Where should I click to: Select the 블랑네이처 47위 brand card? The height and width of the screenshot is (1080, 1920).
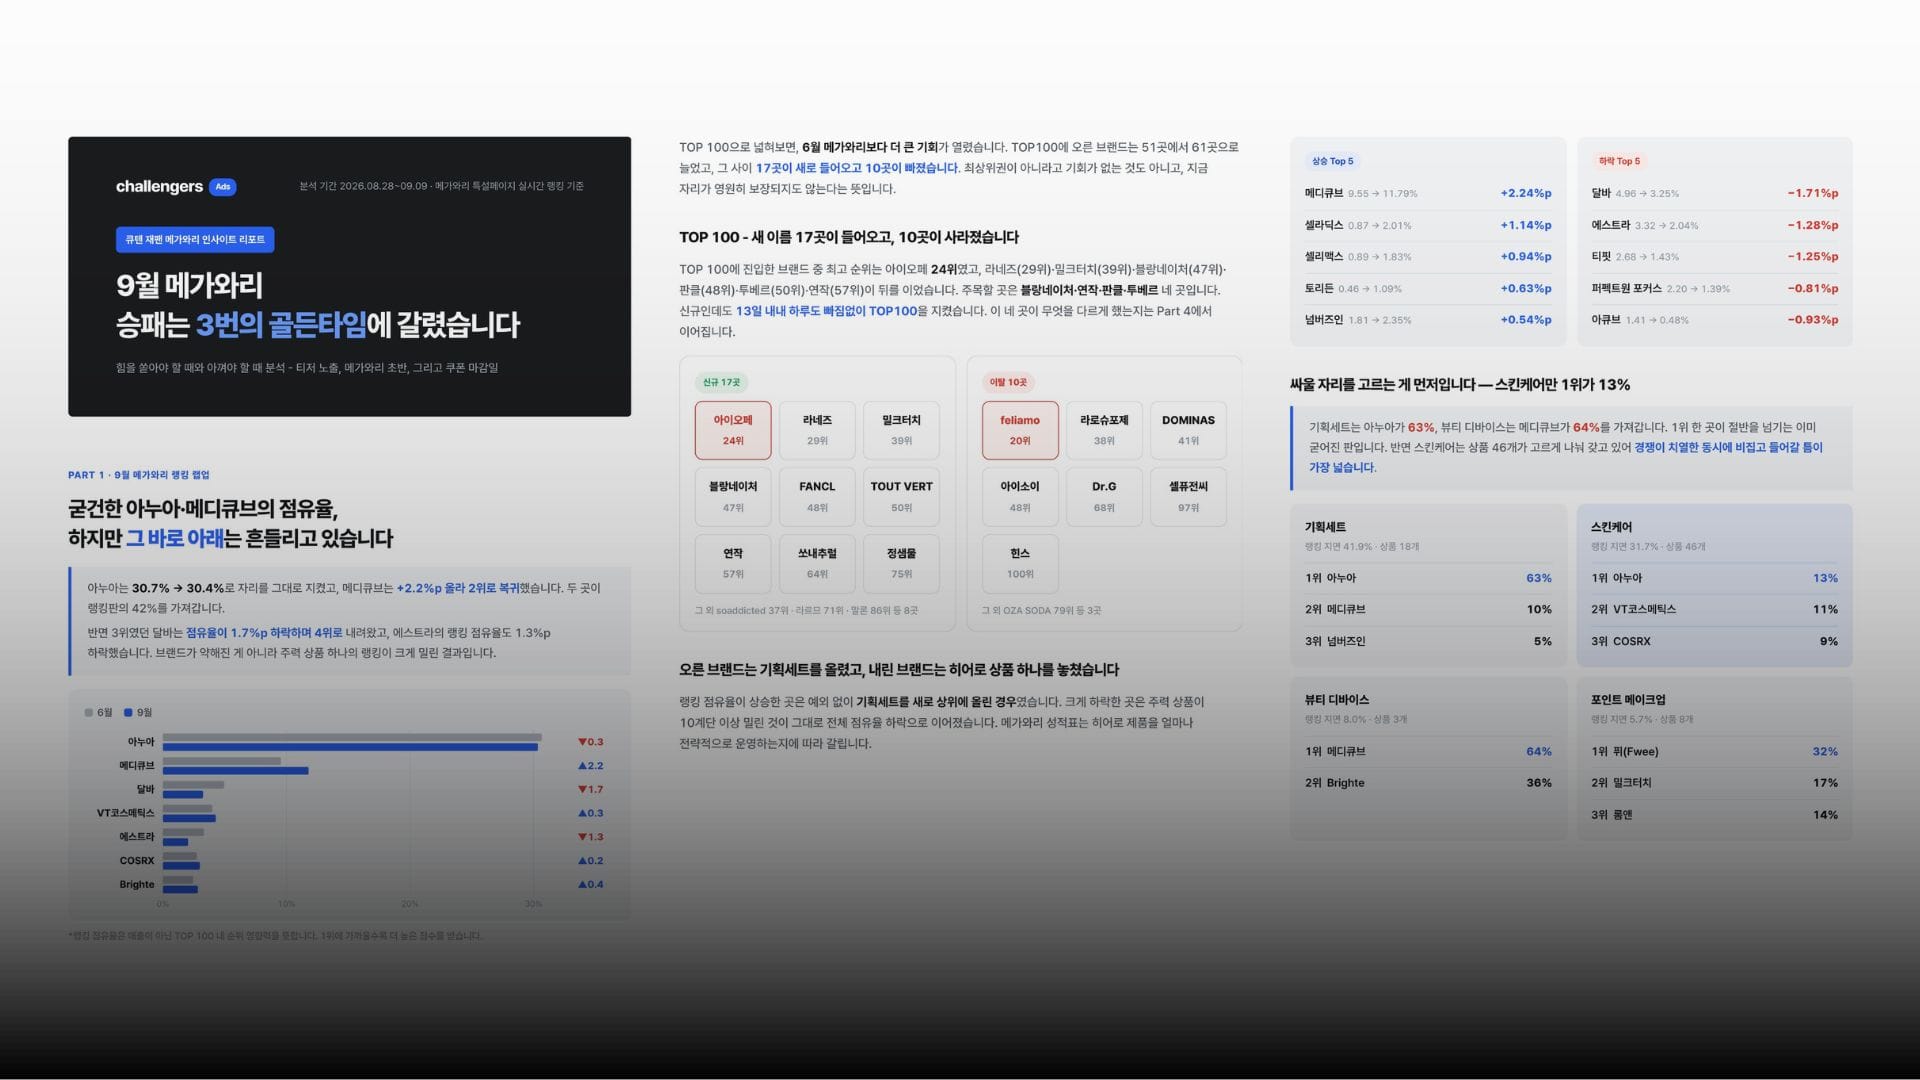(x=733, y=497)
